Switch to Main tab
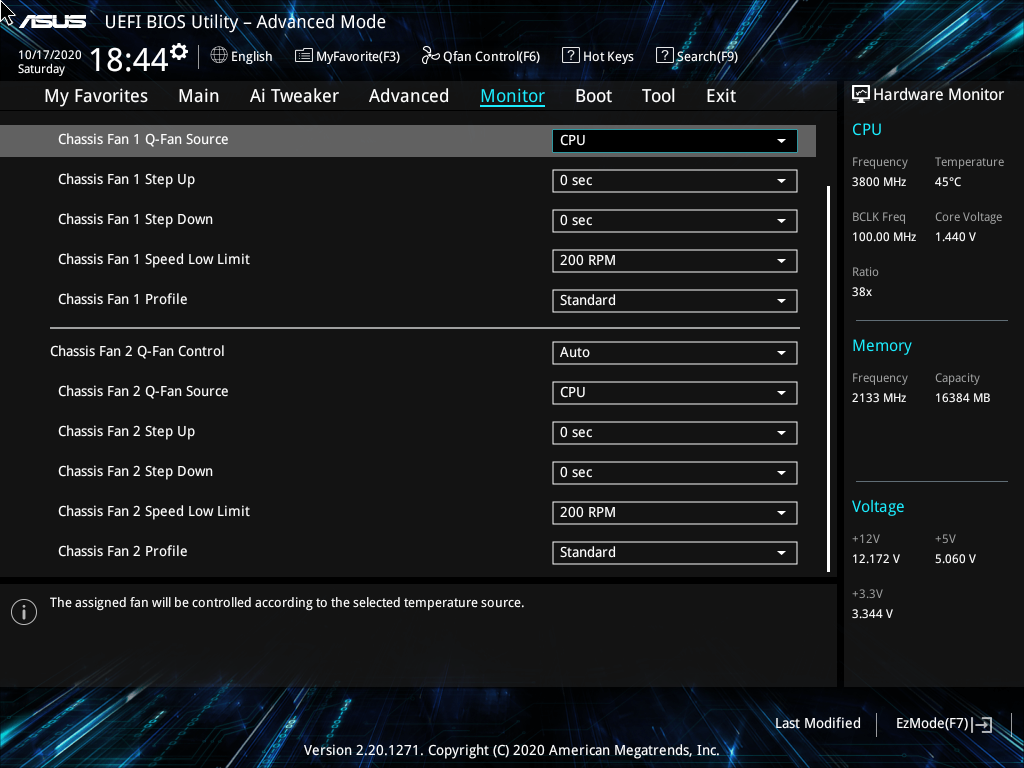The height and width of the screenshot is (768, 1024). coord(199,96)
